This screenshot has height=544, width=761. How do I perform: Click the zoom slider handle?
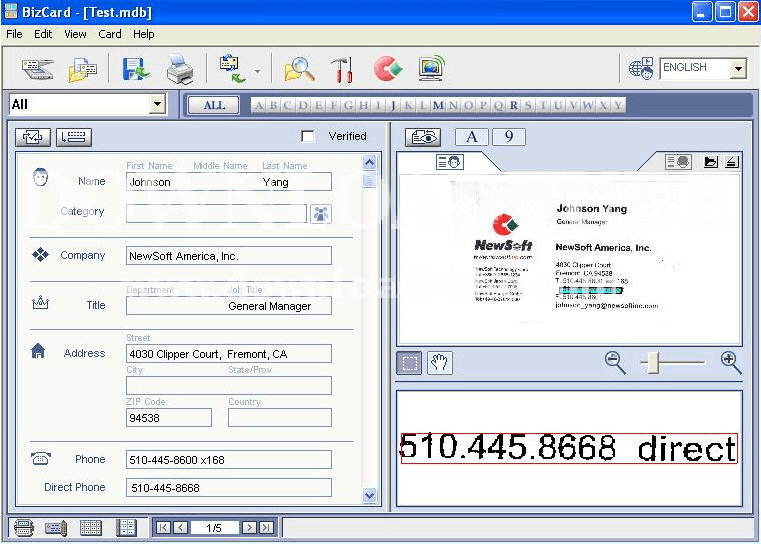[x=653, y=363]
